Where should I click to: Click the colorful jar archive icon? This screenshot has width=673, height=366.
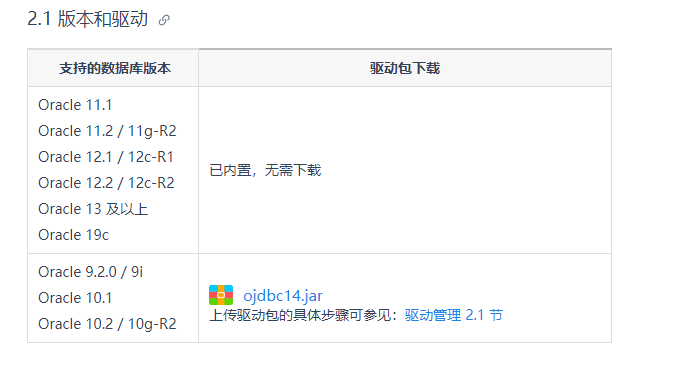221,295
